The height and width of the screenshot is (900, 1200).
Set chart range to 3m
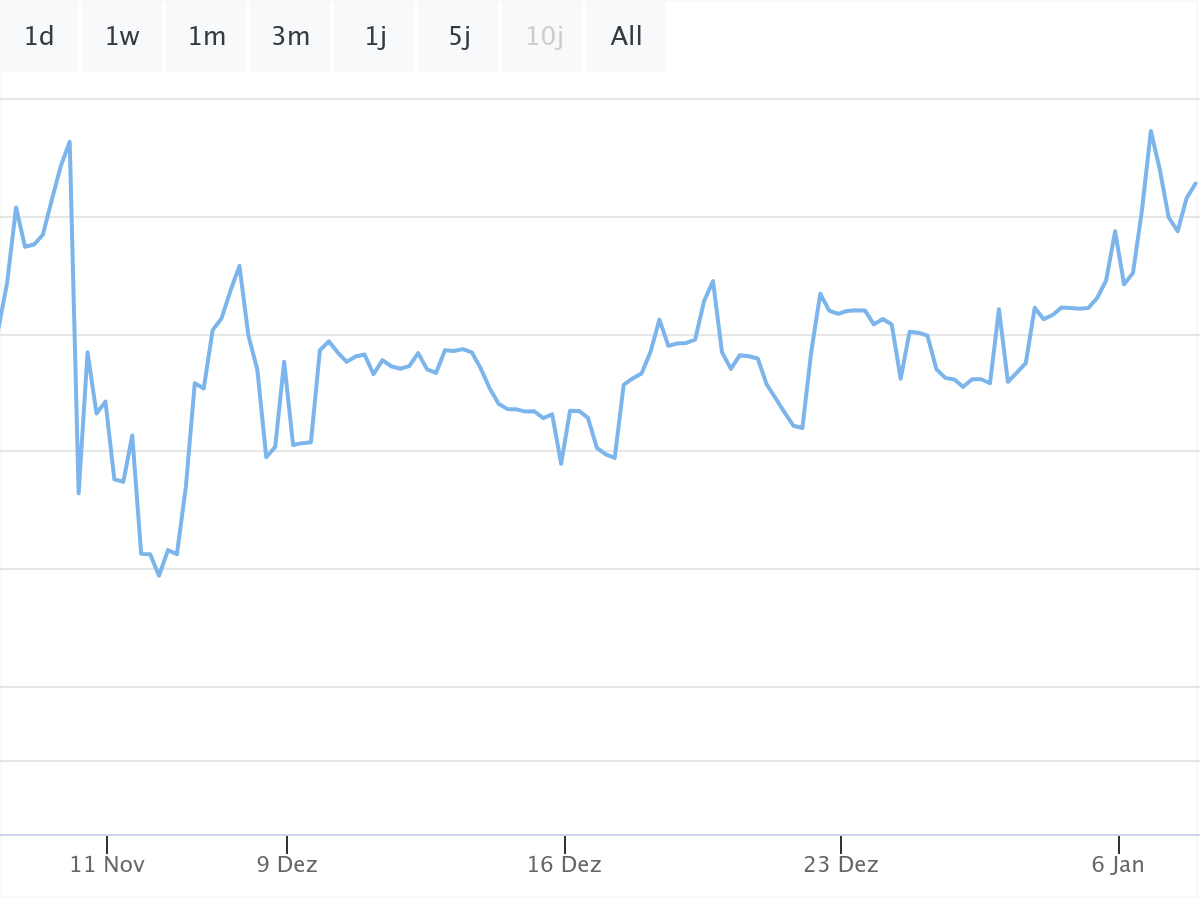(291, 37)
